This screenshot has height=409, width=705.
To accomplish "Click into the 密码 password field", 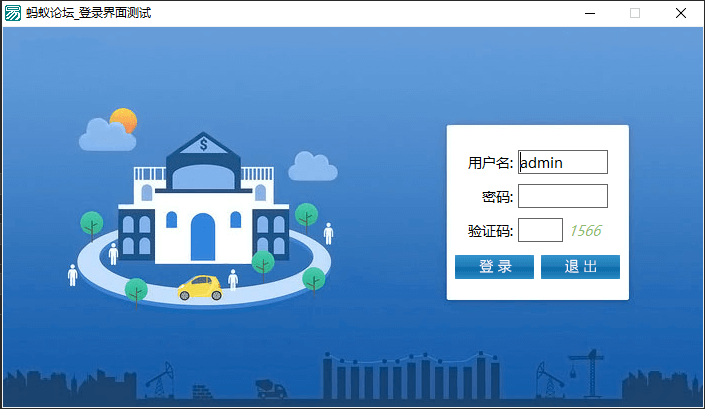I will (x=563, y=196).
